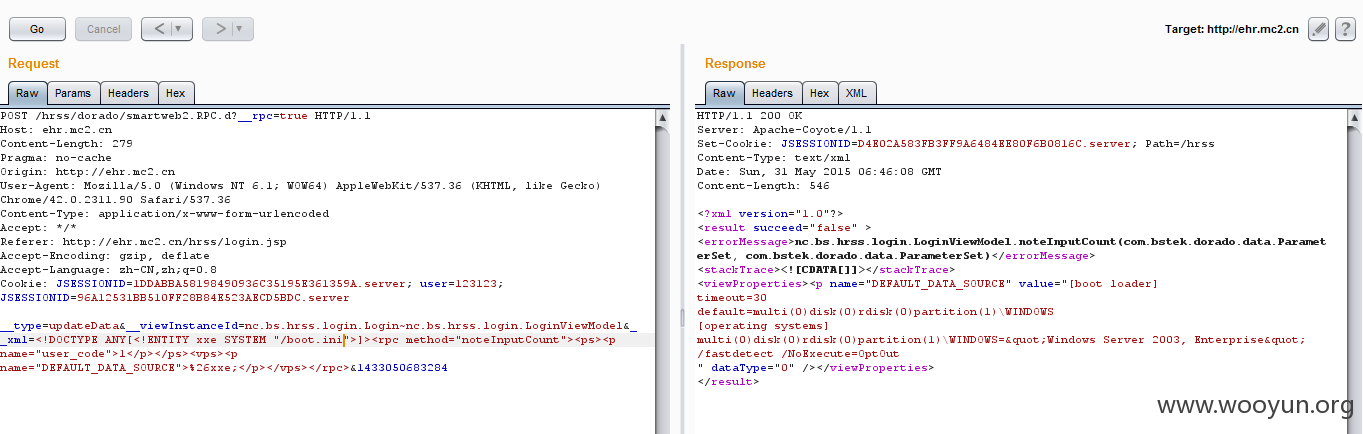Click the Target: http://ehr.mc2.cn label
This screenshot has height=434, width=1363.
[x=1232, y=30]
